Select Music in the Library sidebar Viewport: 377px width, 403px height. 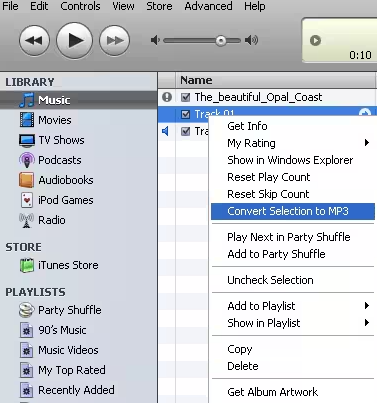78,100
